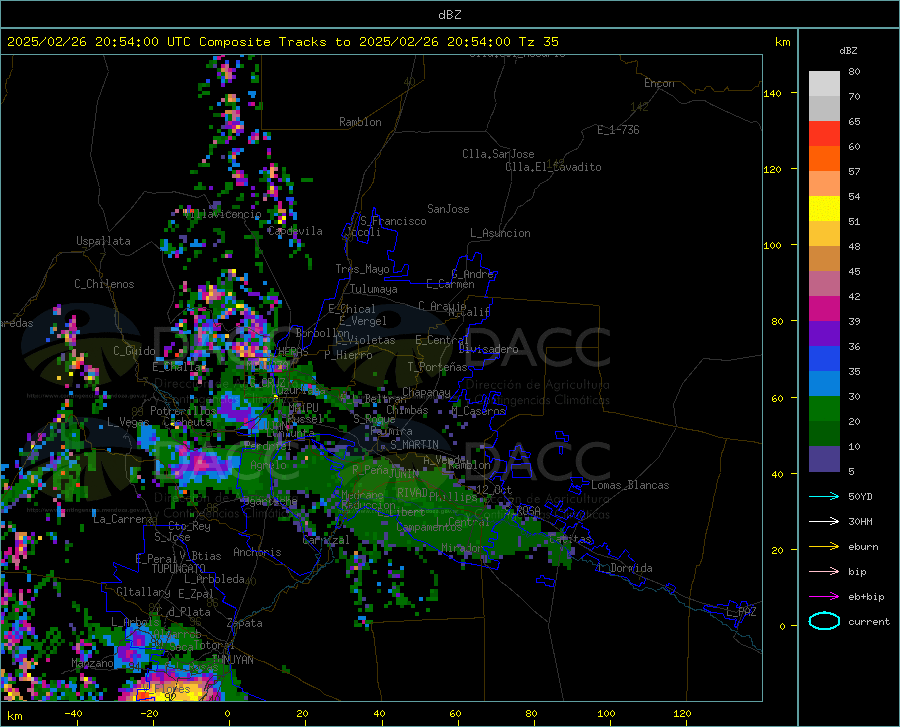The width and height of the screenshot is (900, 727).
Task: Click the yellow eburn arrow legend icon
Action: (824, 547)
